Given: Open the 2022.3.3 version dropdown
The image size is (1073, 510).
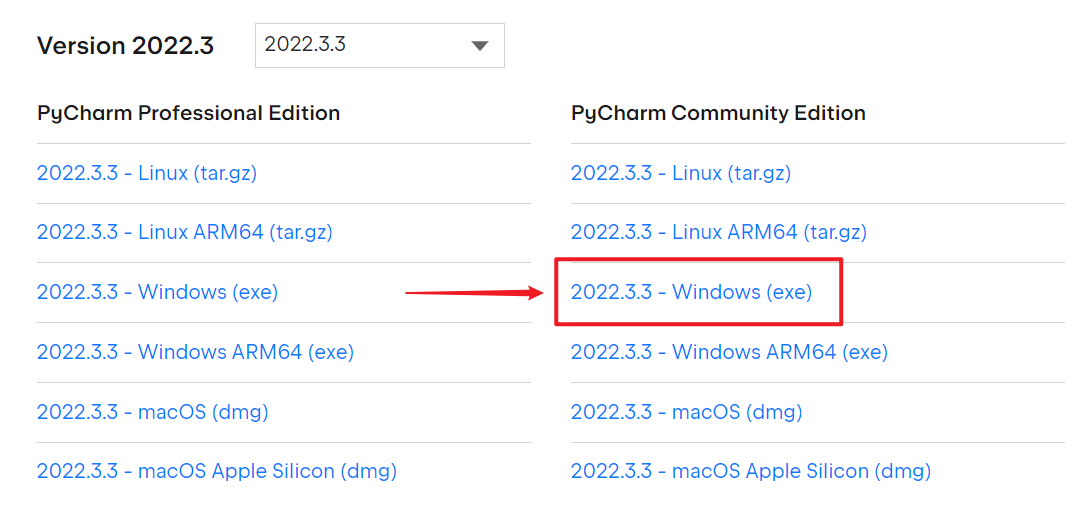Looking at the screenshot, I should pos(379,46).
